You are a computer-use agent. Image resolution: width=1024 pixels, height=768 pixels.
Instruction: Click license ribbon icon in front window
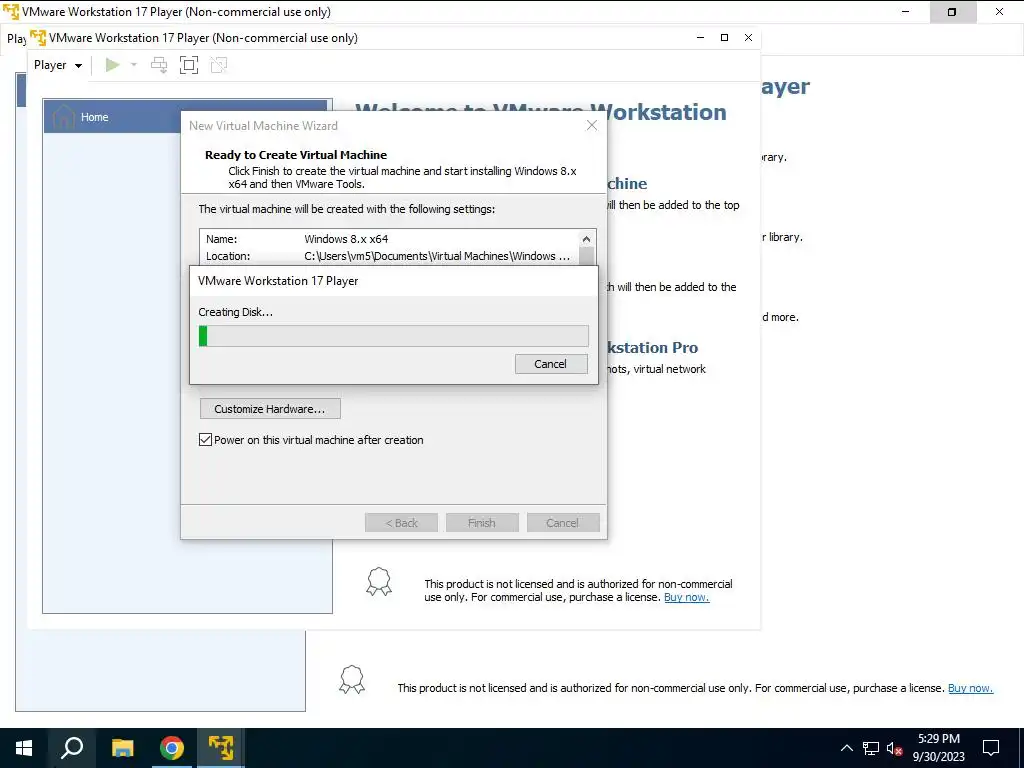378,581
